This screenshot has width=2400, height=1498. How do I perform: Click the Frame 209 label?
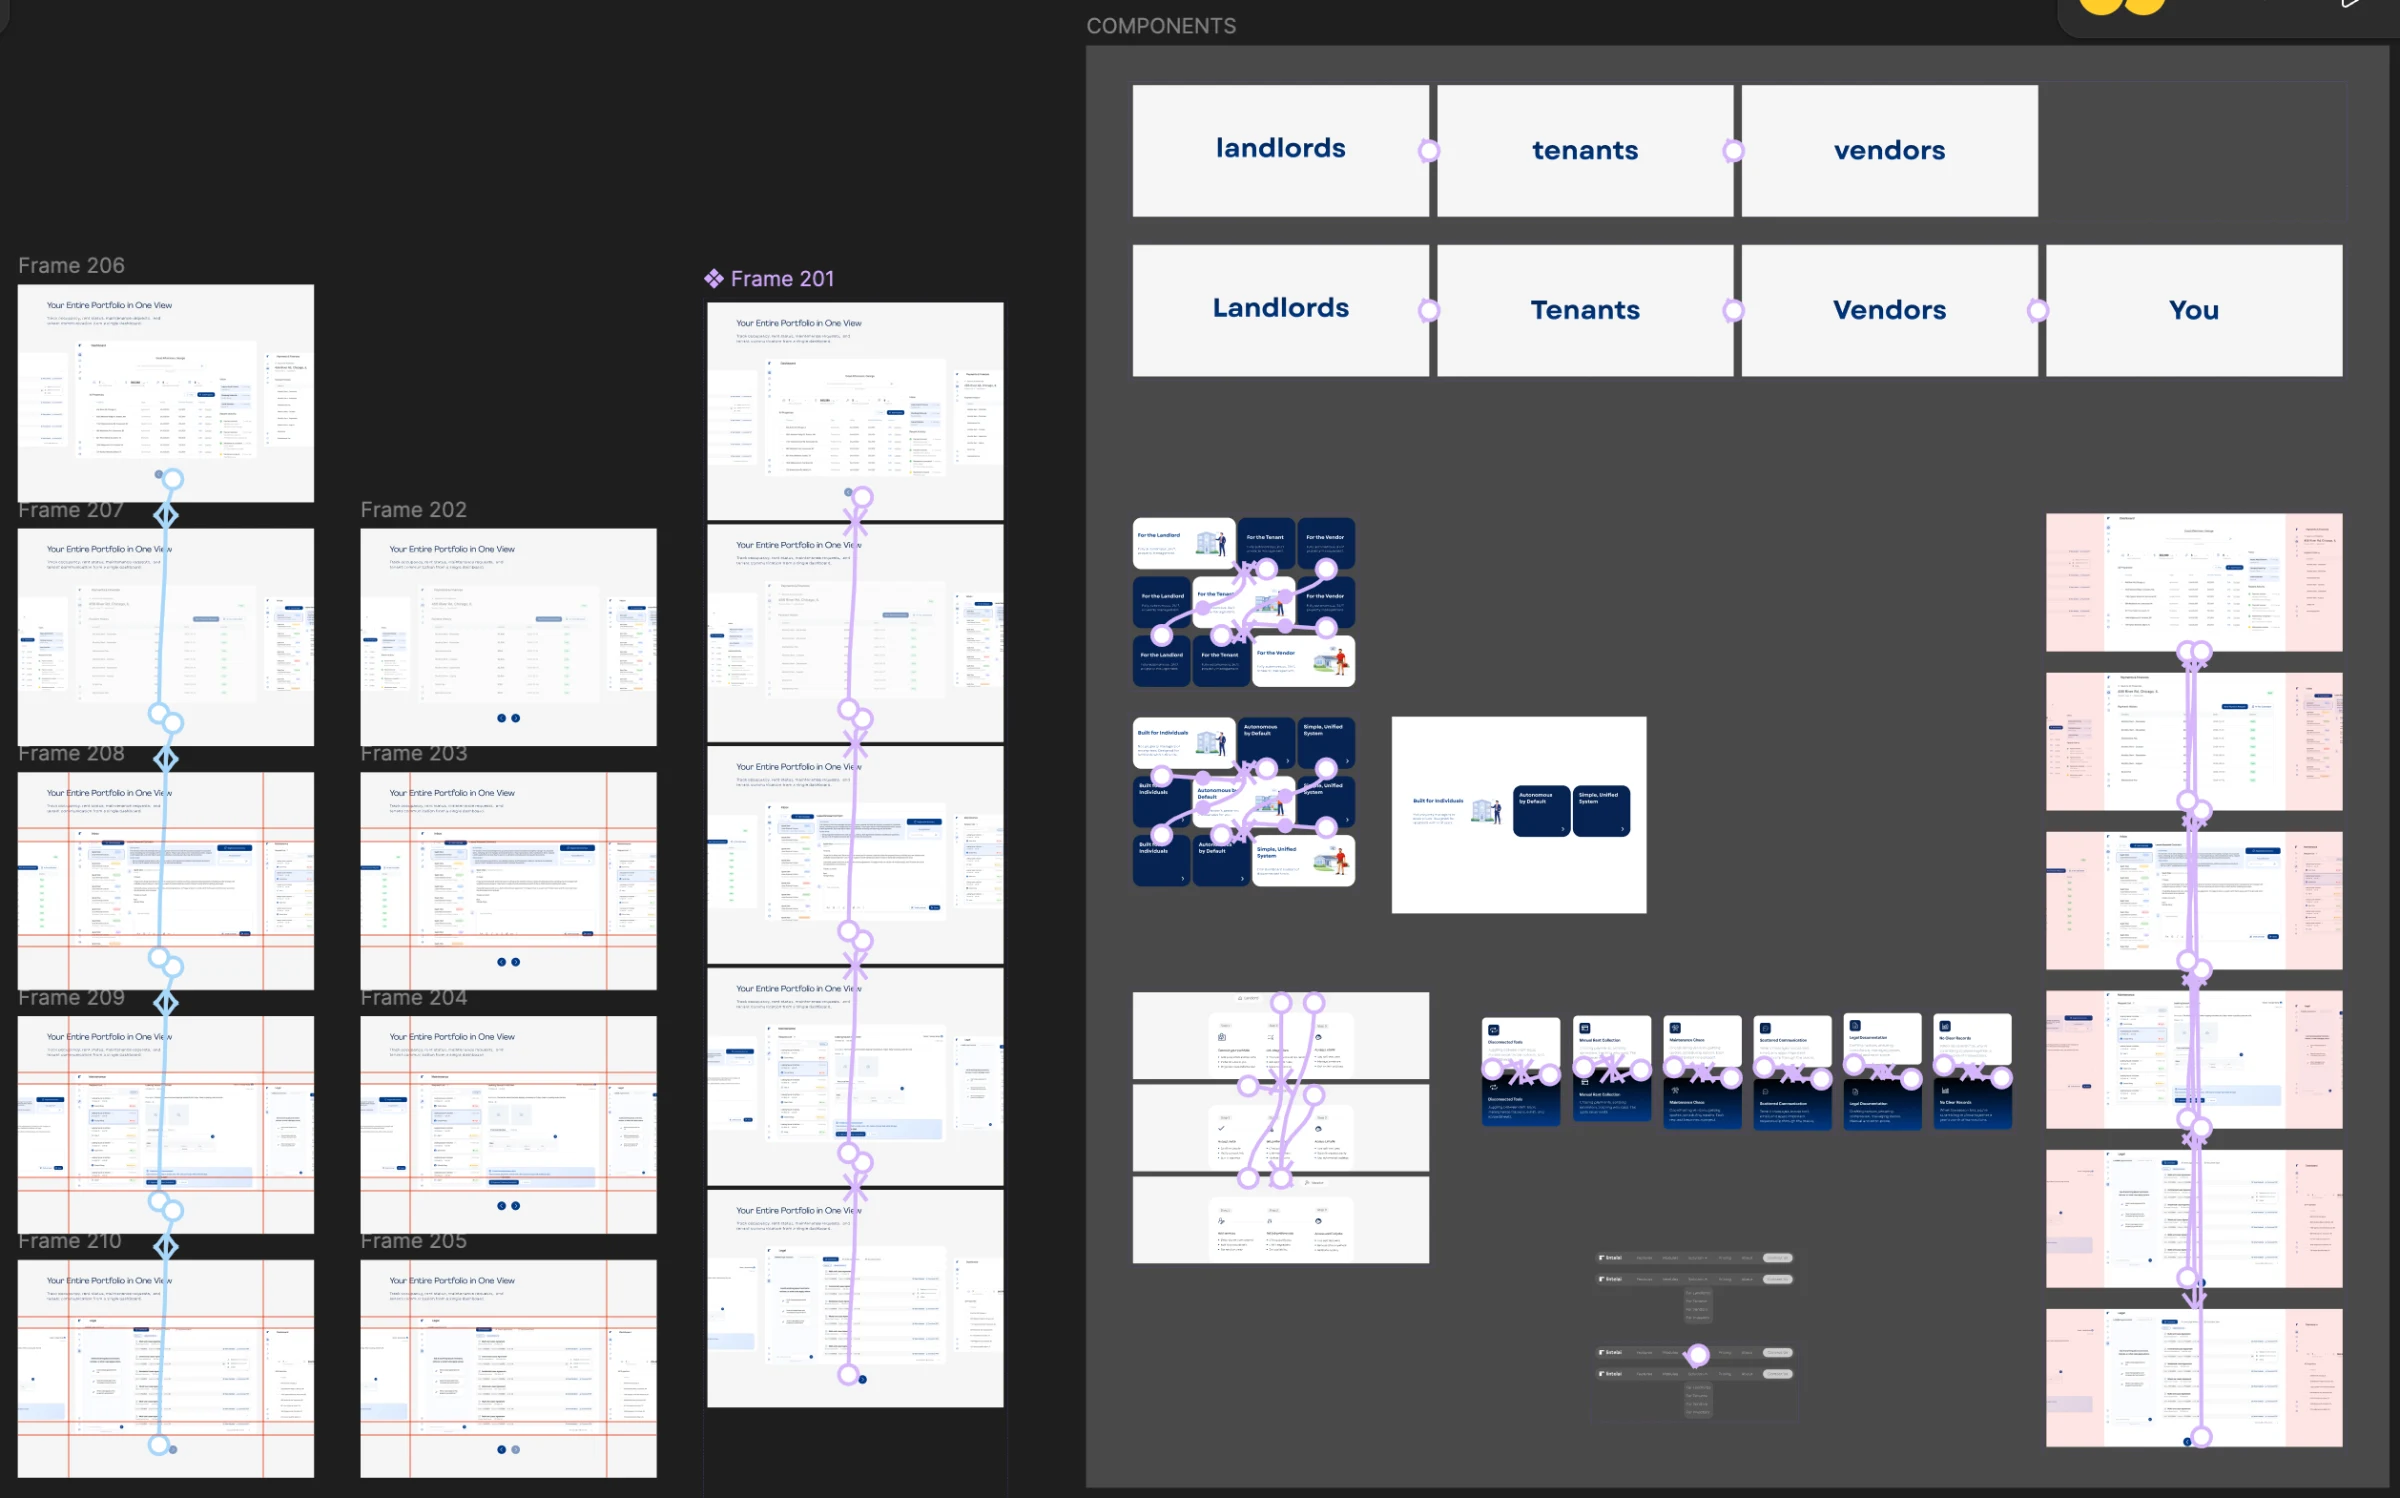click(71, 998)
